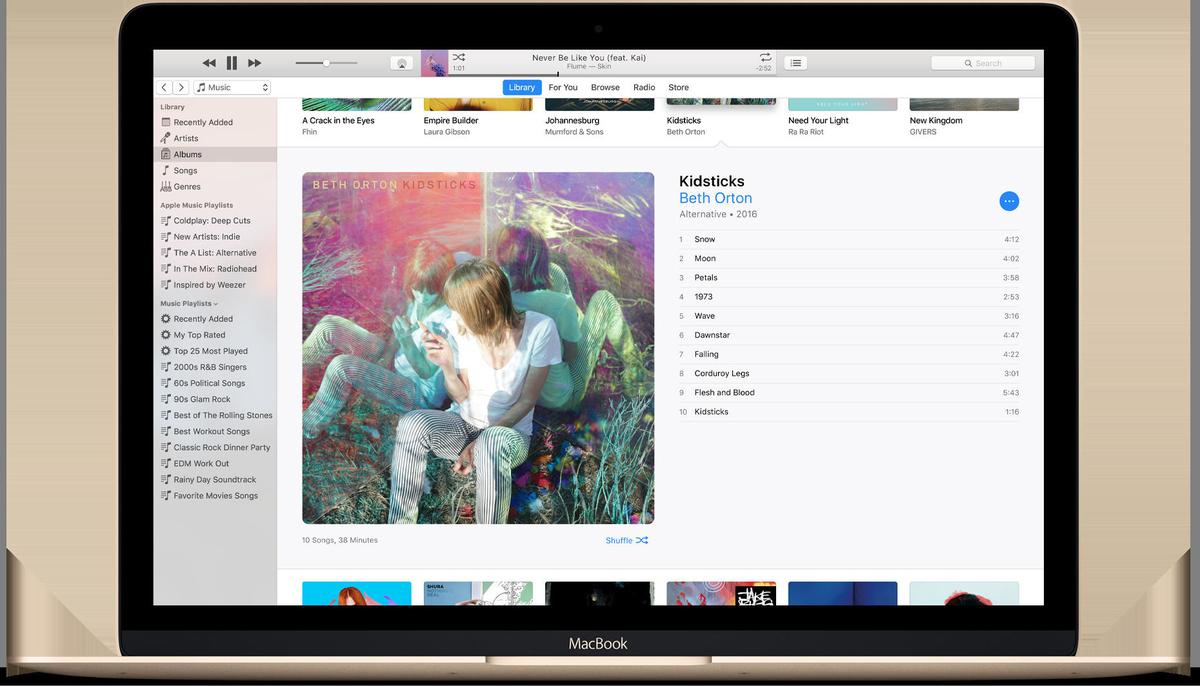Click the now playing album art thumbnail
1200x686 pixels.
[x=434, y=63]
